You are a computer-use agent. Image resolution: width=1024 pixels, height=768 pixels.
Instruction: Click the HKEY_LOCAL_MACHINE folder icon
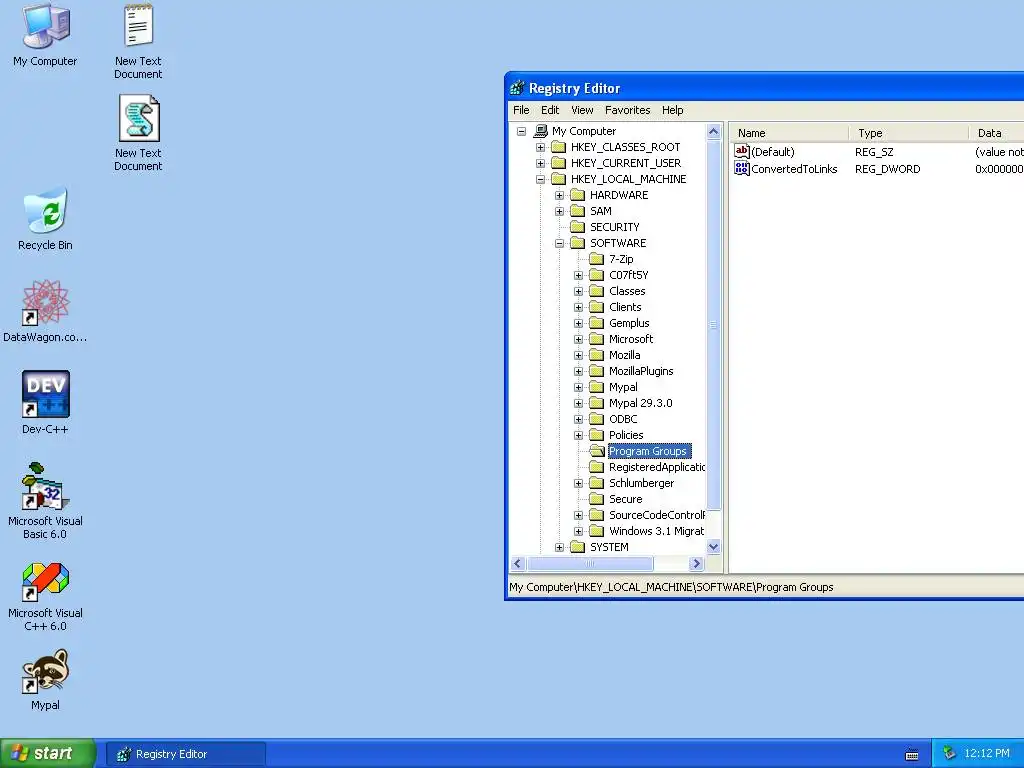tap(558, 179)
